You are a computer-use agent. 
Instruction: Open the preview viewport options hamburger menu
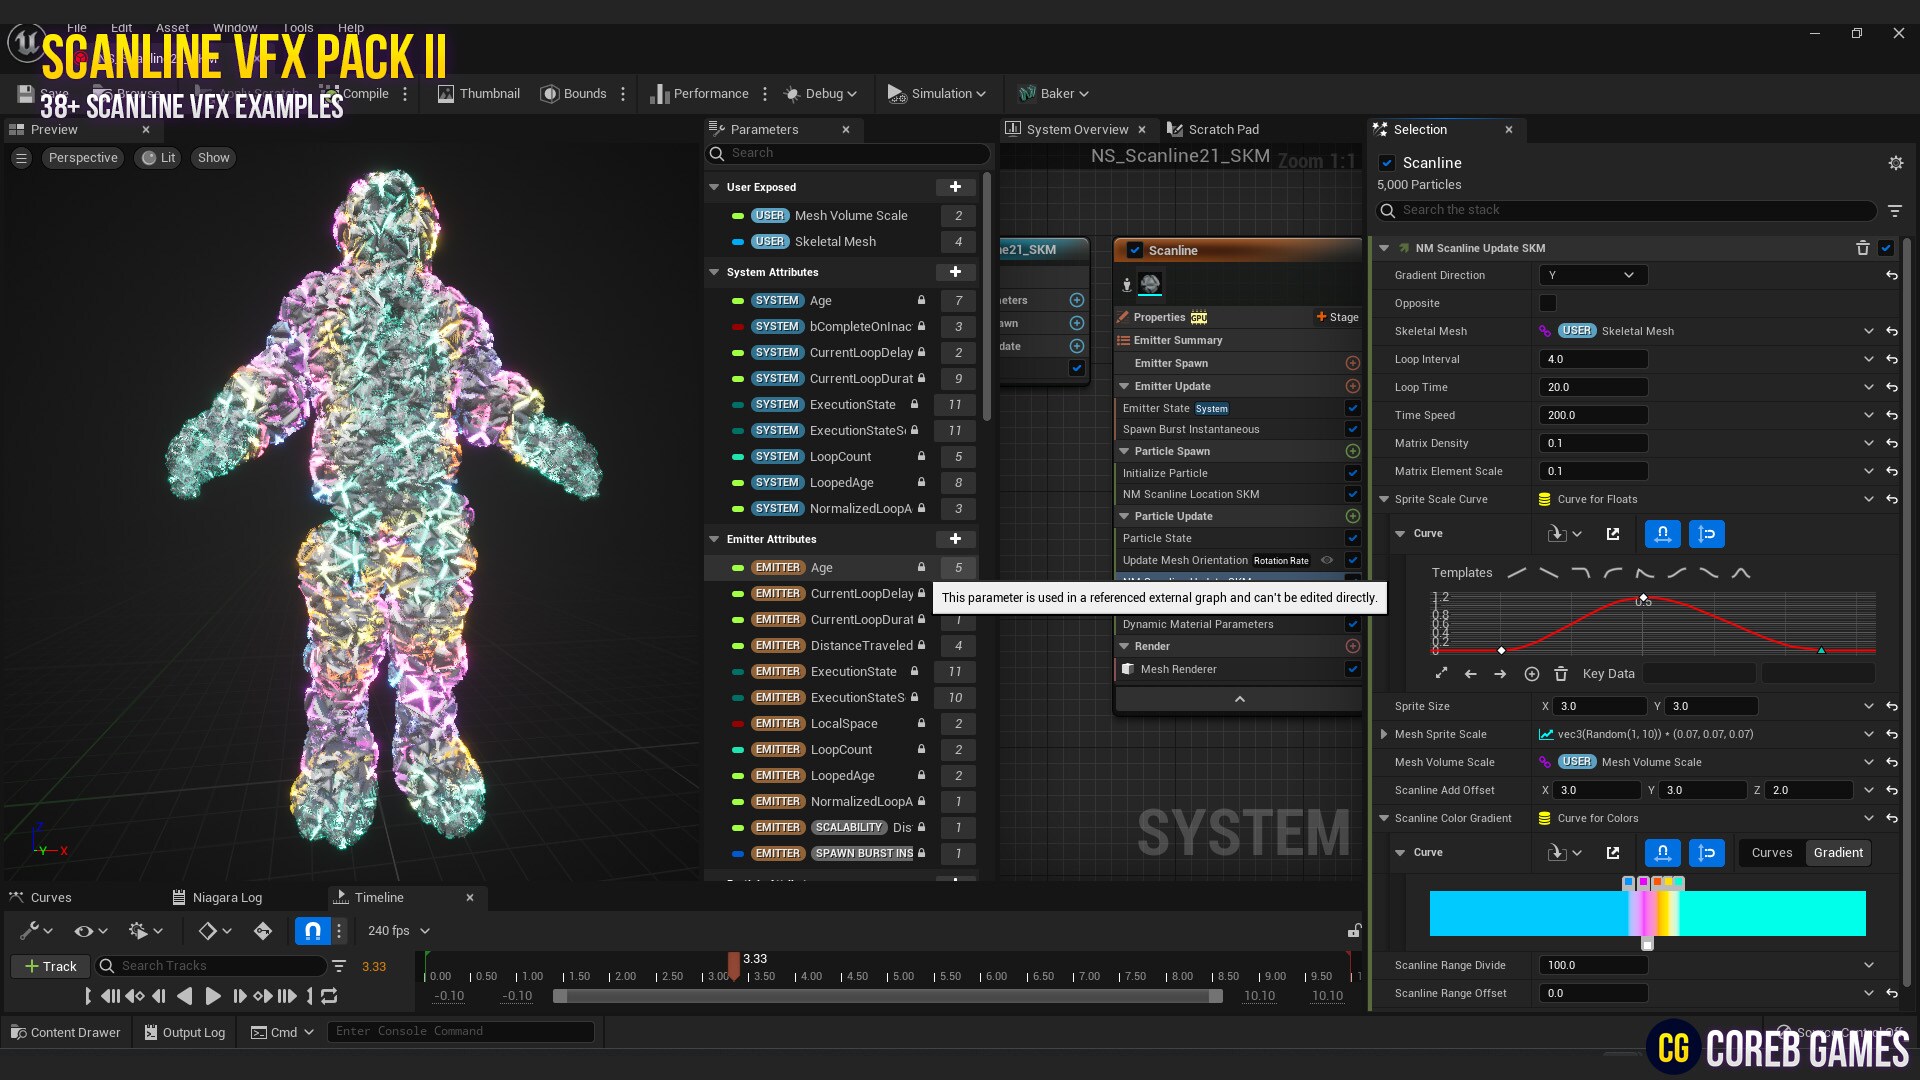point(21,158)
